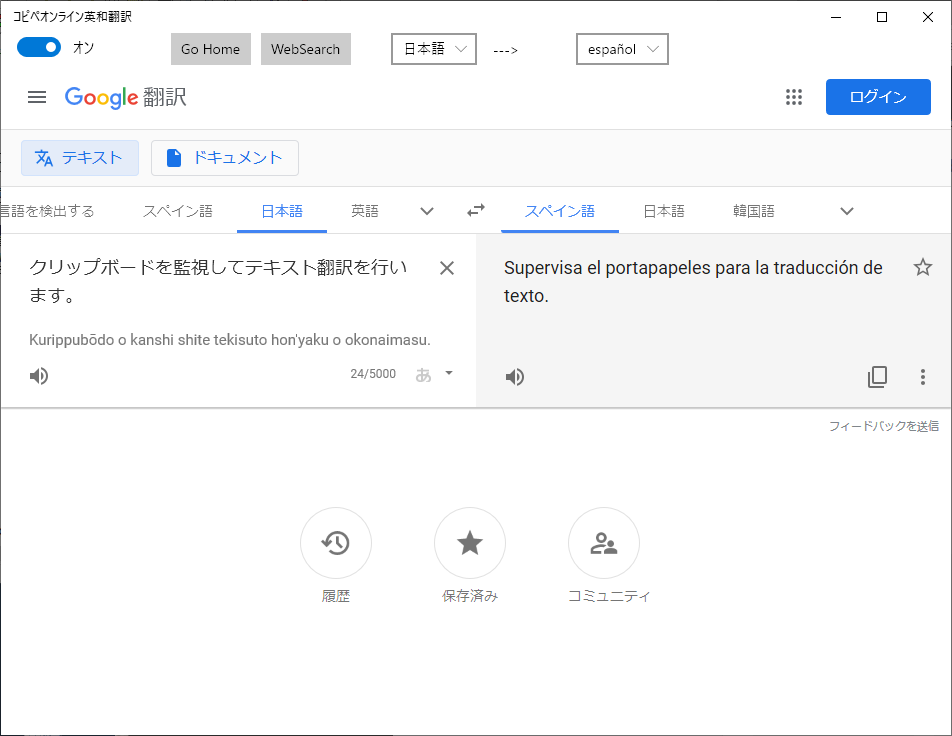Click the 24/5000 character counter
Screen dimensions: 952x736
click(373, 374)
